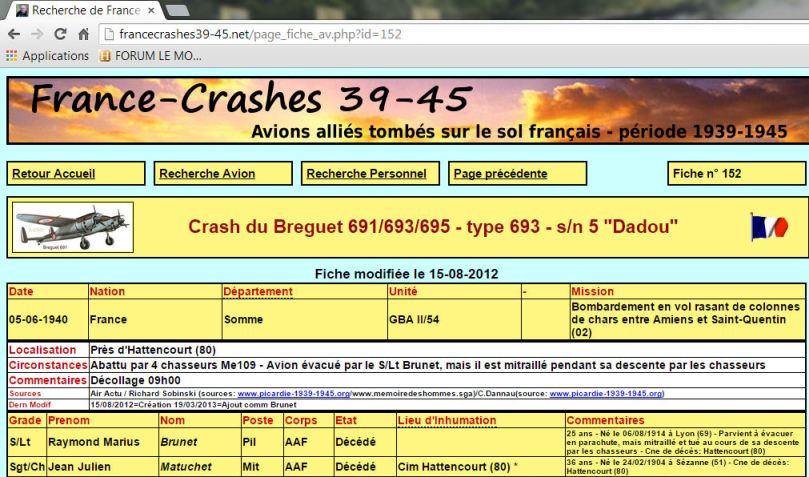Open the browser home page icon
The image size is (809, 477).
point(83,35)
